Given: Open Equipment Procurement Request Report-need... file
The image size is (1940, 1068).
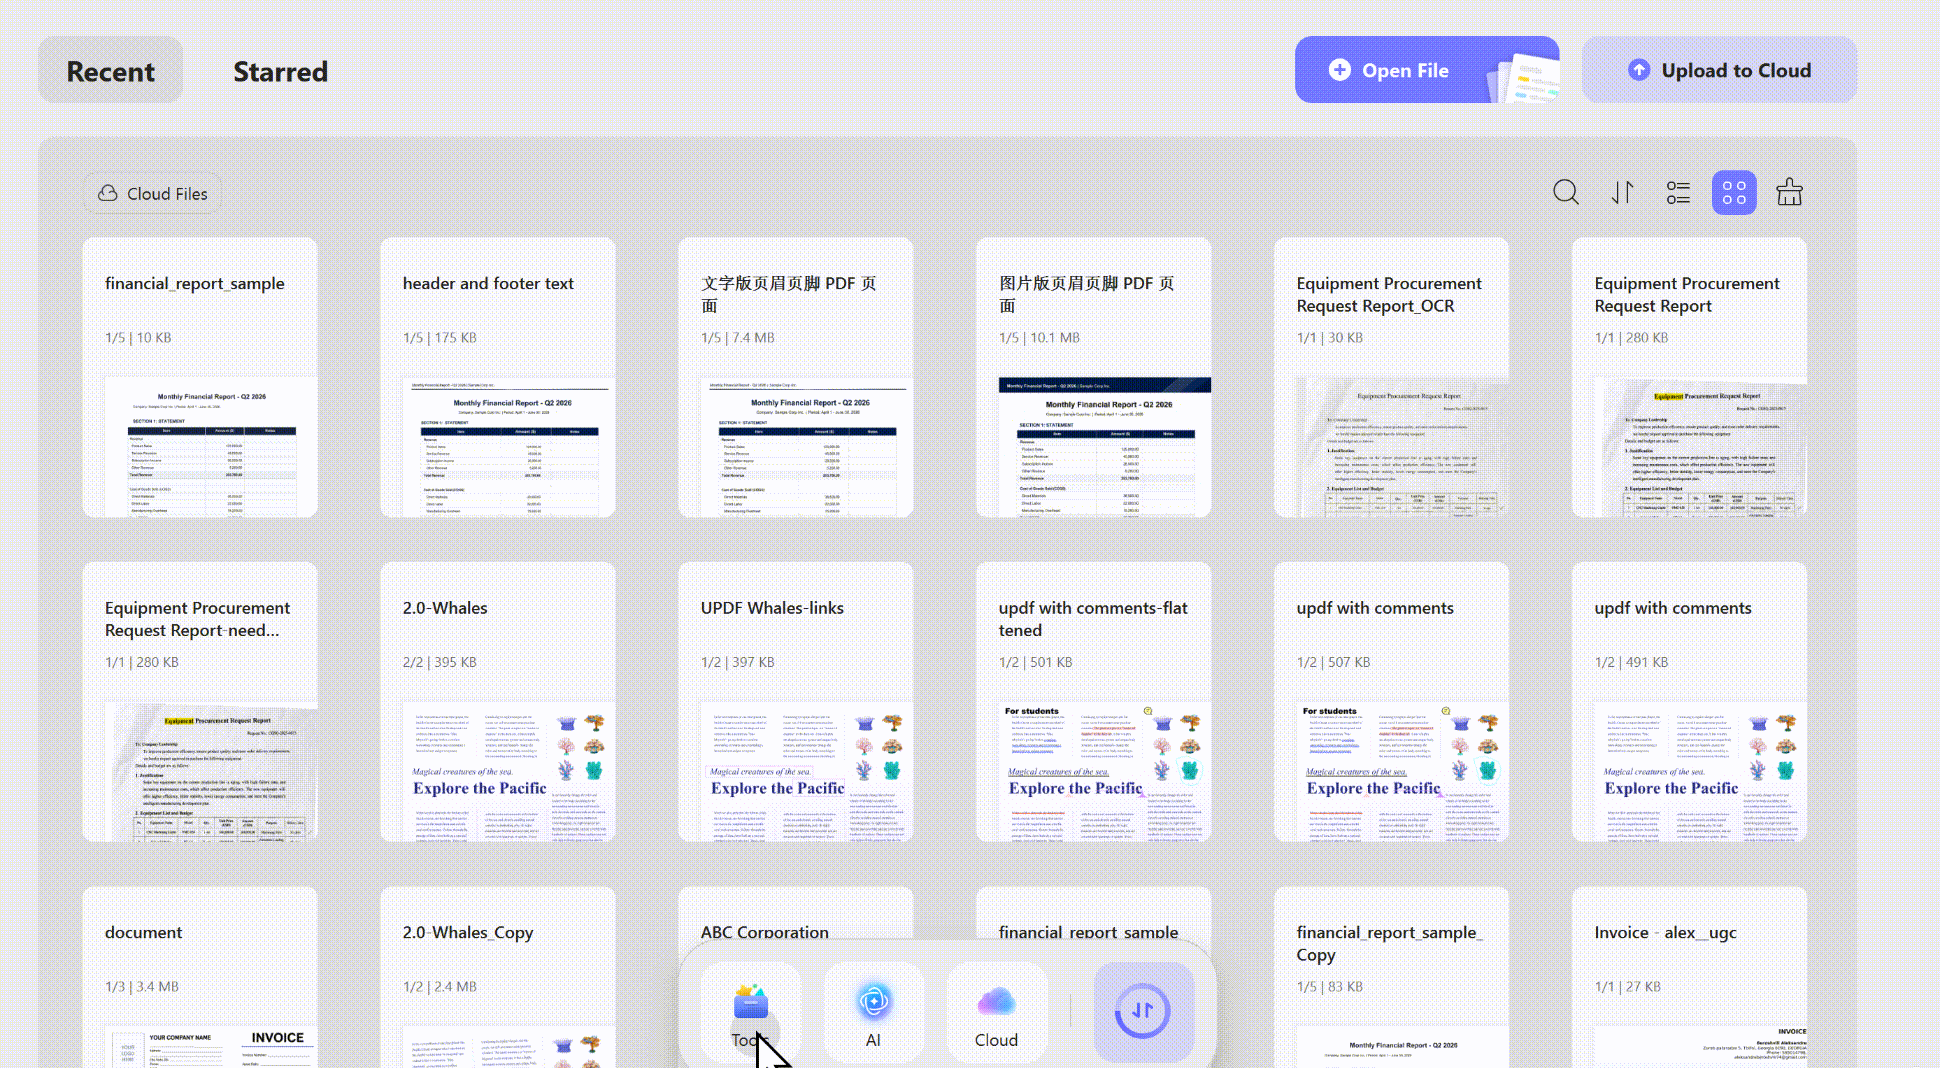Looking at the screenshot, I should (200, 702).
